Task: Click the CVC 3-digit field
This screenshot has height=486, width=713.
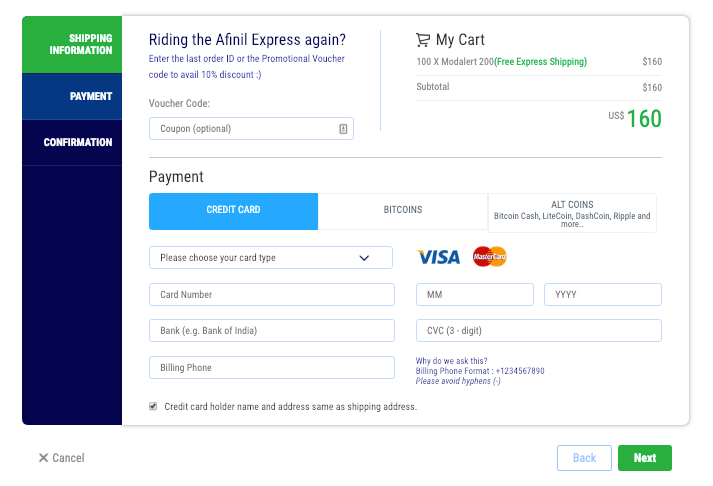Action: (538, 331)
